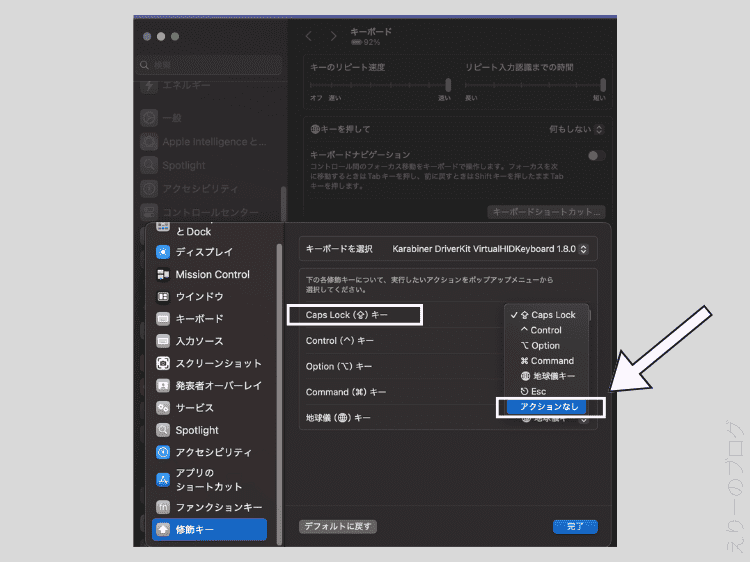Click the ファンクションキー fn icon
Image resolution: width=750 pixels, height=562 pixels.
(163, 507)
